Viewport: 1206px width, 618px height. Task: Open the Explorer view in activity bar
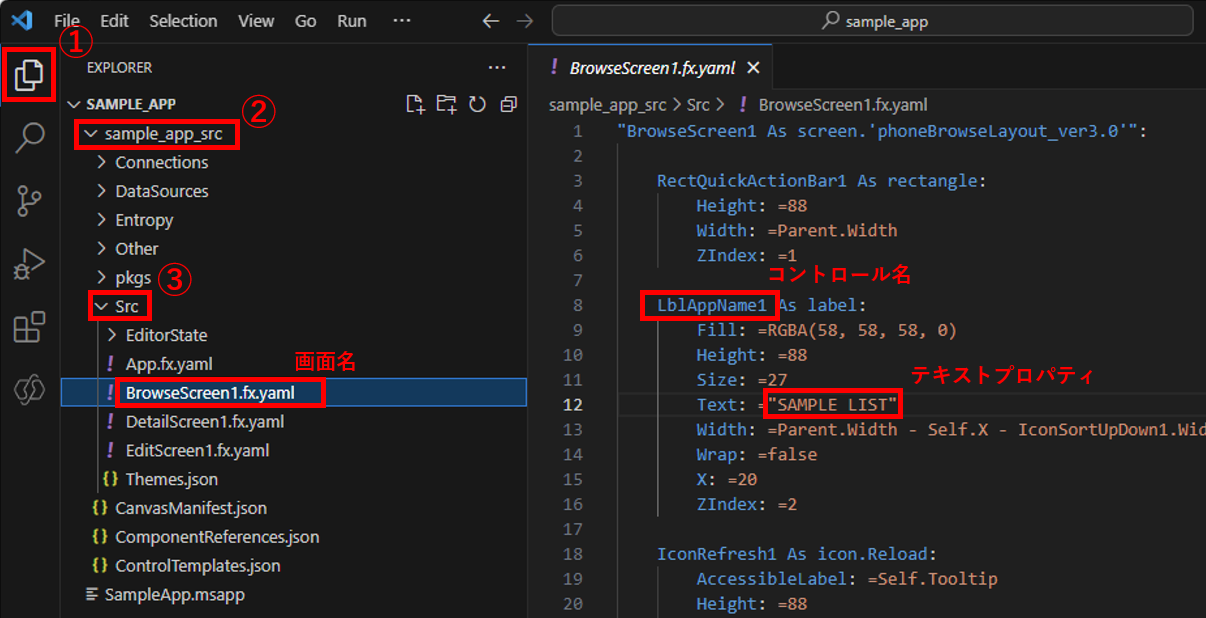pos(29,75)
